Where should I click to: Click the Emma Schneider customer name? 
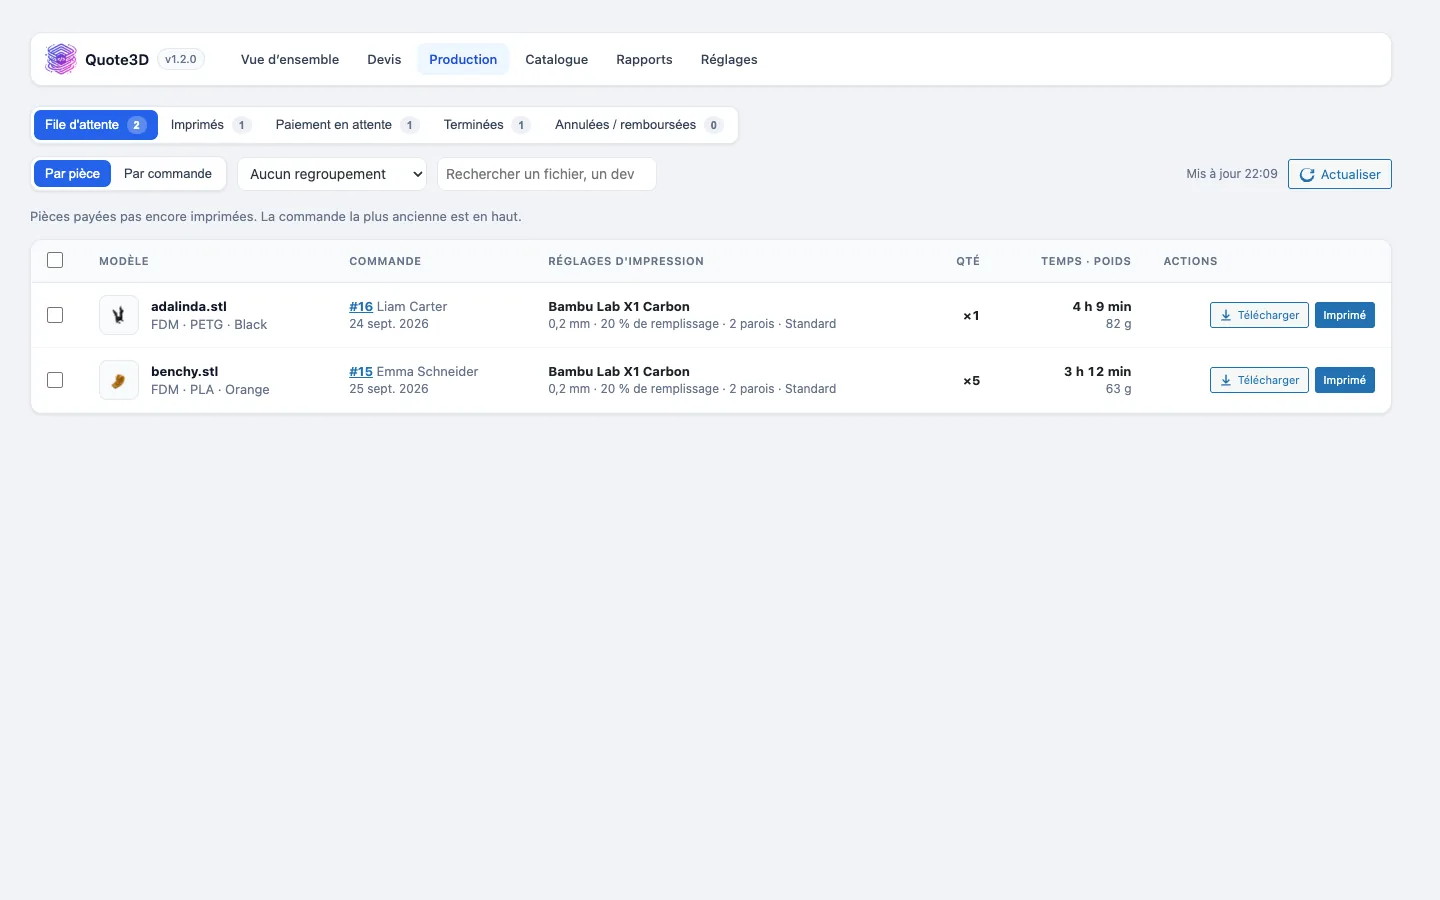427,372
